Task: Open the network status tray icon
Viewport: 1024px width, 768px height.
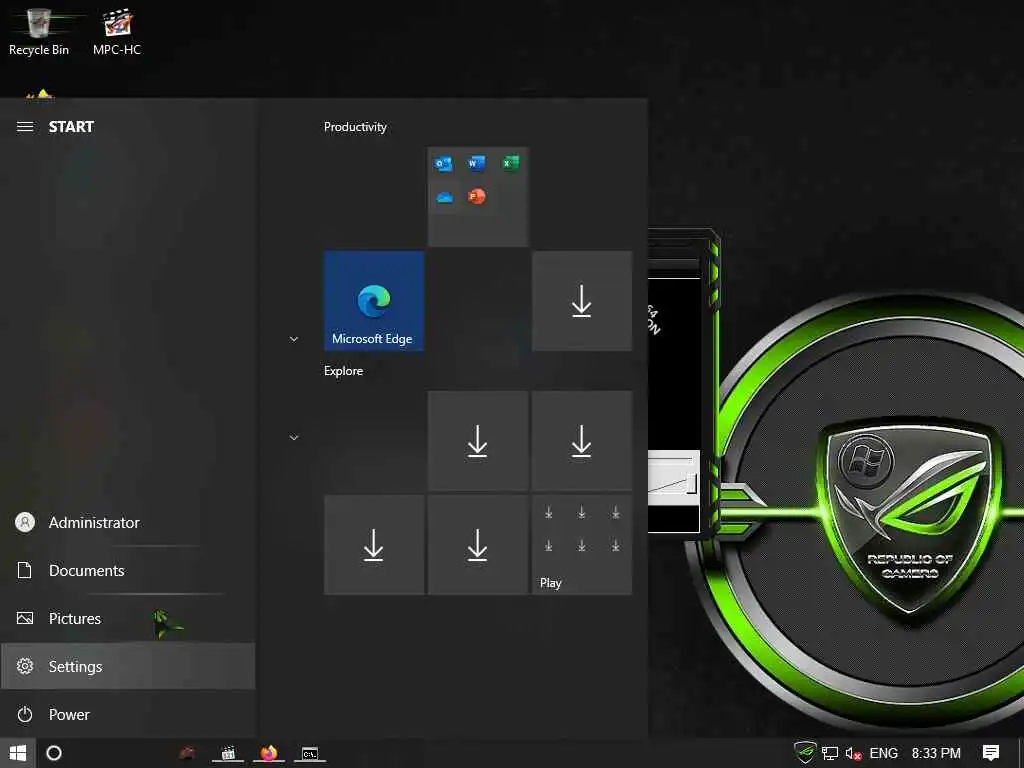Action: click(x=830, y=754)
